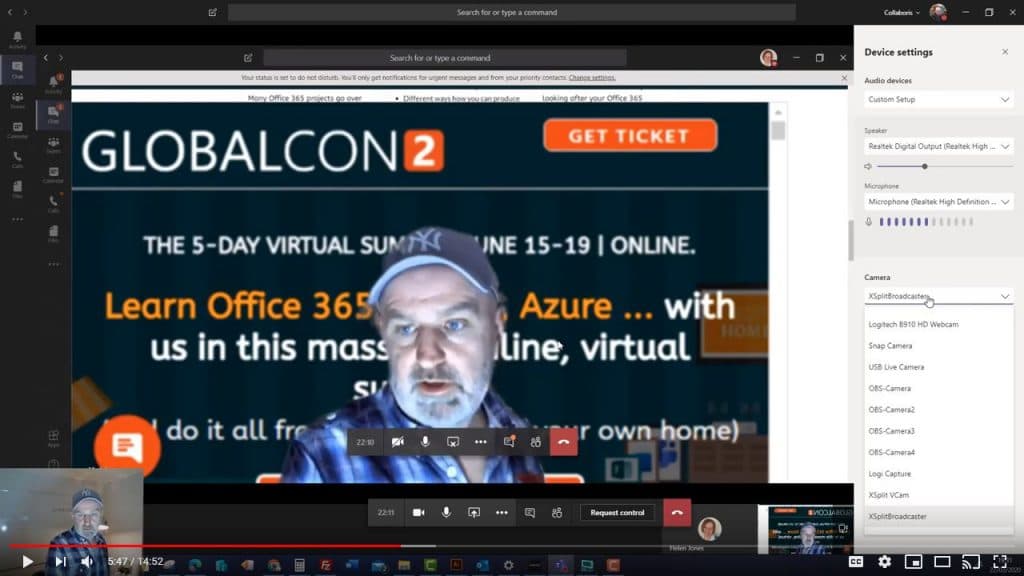The width and height of the screenshot is (1024, 576).
Task: Open Calls in the shared-screen Teams sidebar
Action: [x=54, y=204]
